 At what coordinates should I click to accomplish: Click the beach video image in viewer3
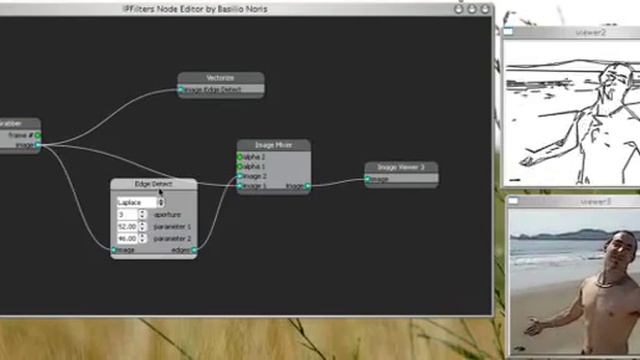tap(575, 281)
